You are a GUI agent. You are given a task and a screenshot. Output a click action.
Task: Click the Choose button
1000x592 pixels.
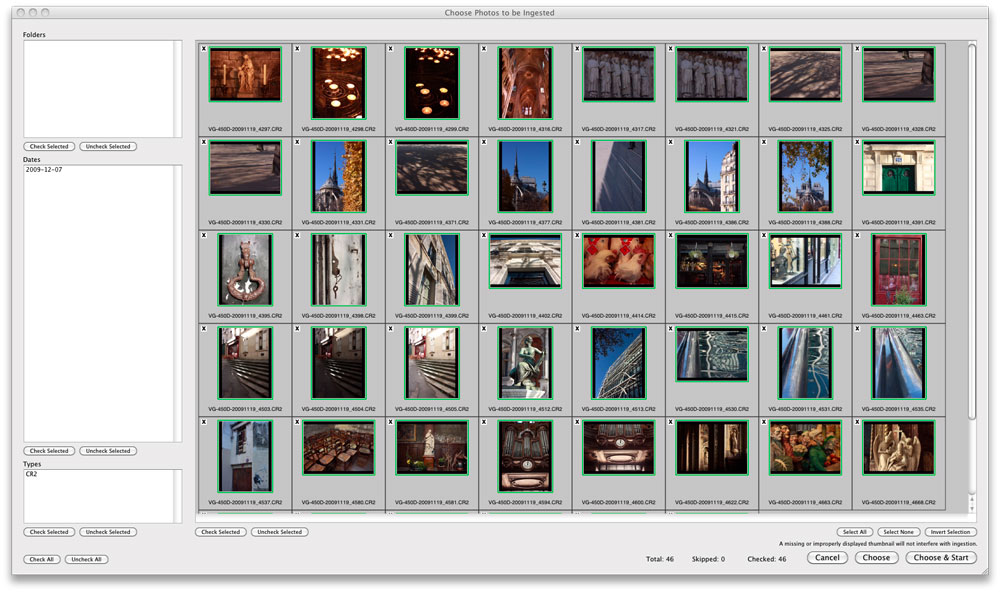click(x=876, y=558)
